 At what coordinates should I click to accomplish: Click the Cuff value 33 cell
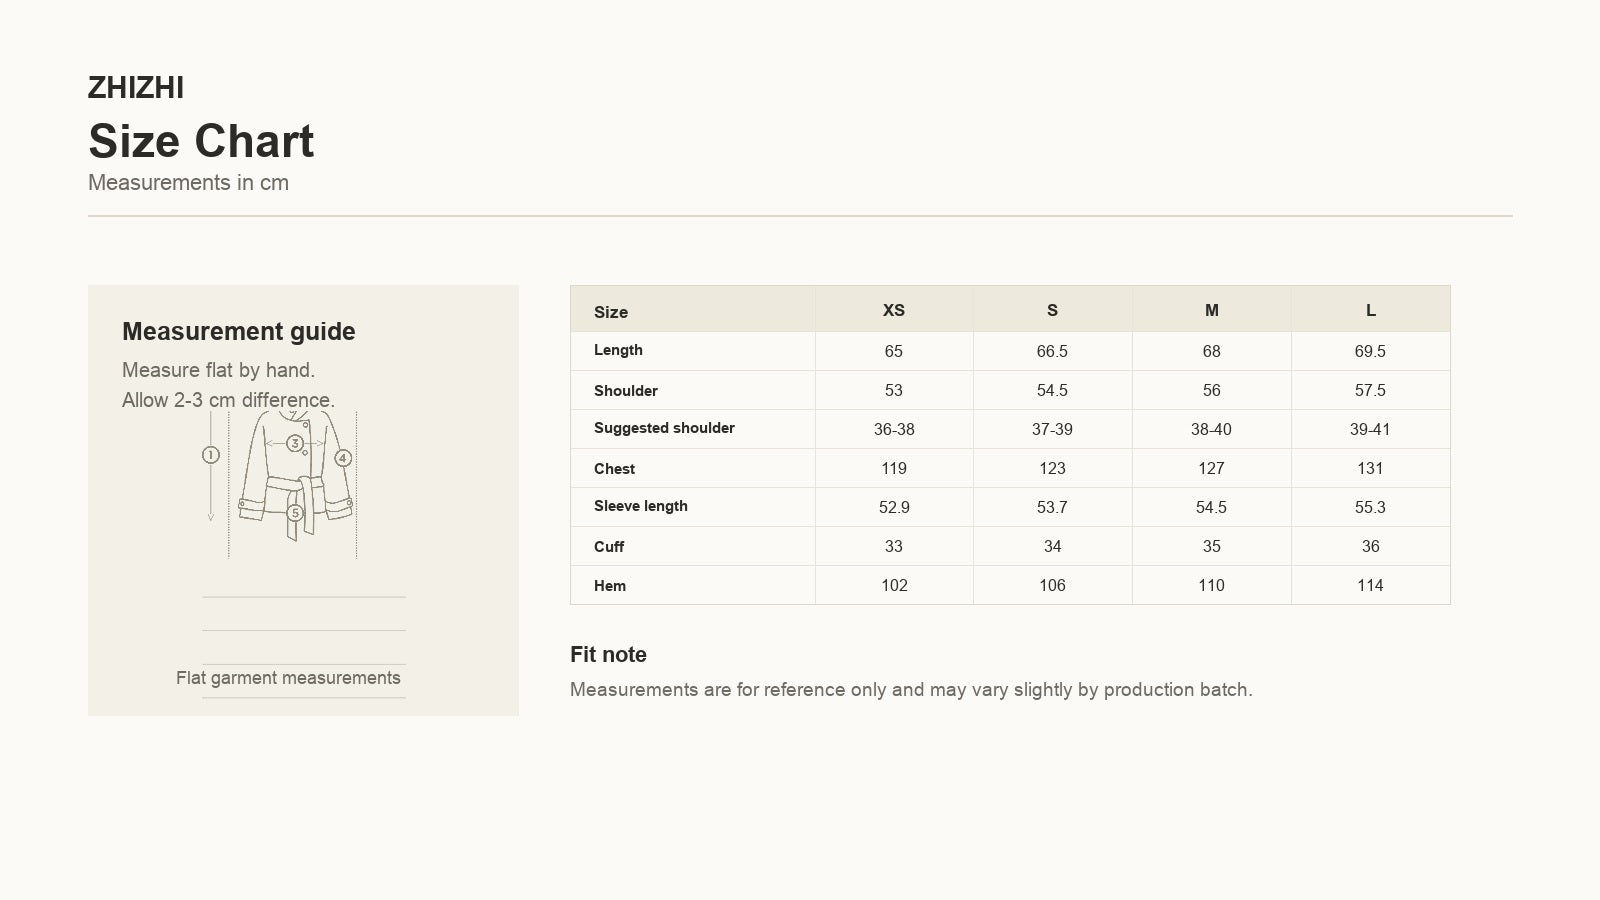pos(894,546)
